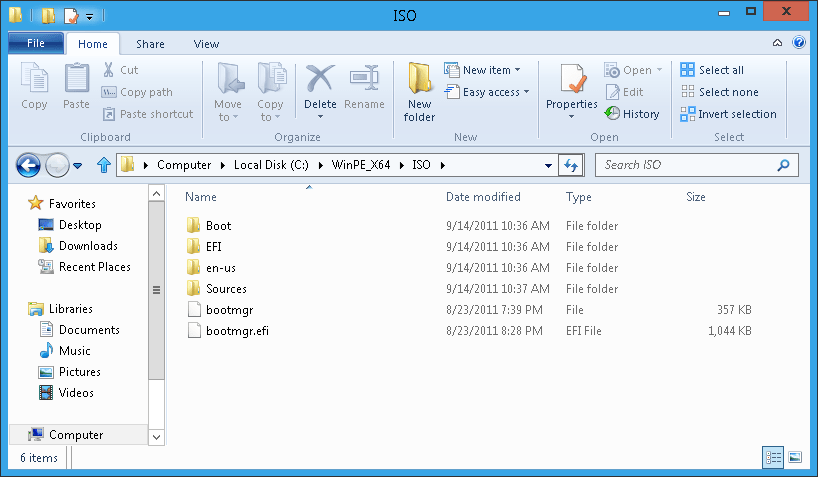
Task: Select the Home ribbon tab
Action: [93, 44]
